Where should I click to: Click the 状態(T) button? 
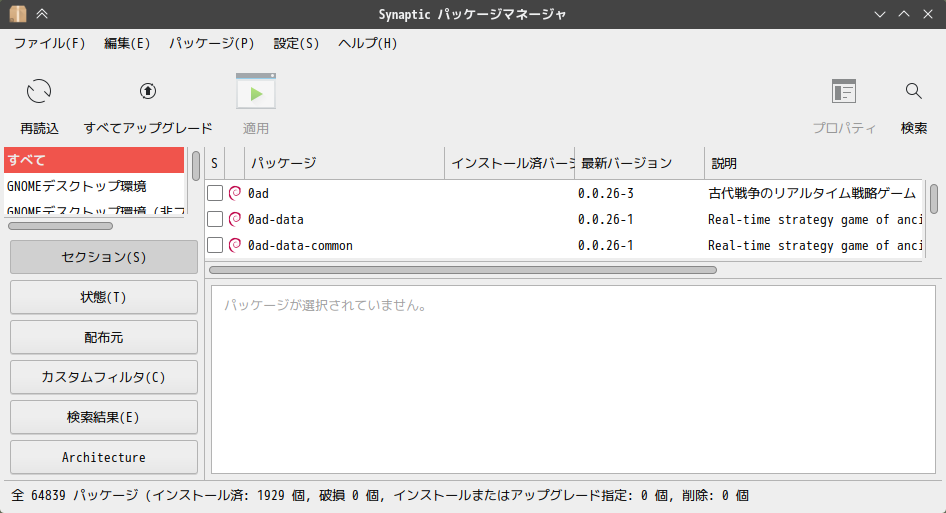click(104, 297)
